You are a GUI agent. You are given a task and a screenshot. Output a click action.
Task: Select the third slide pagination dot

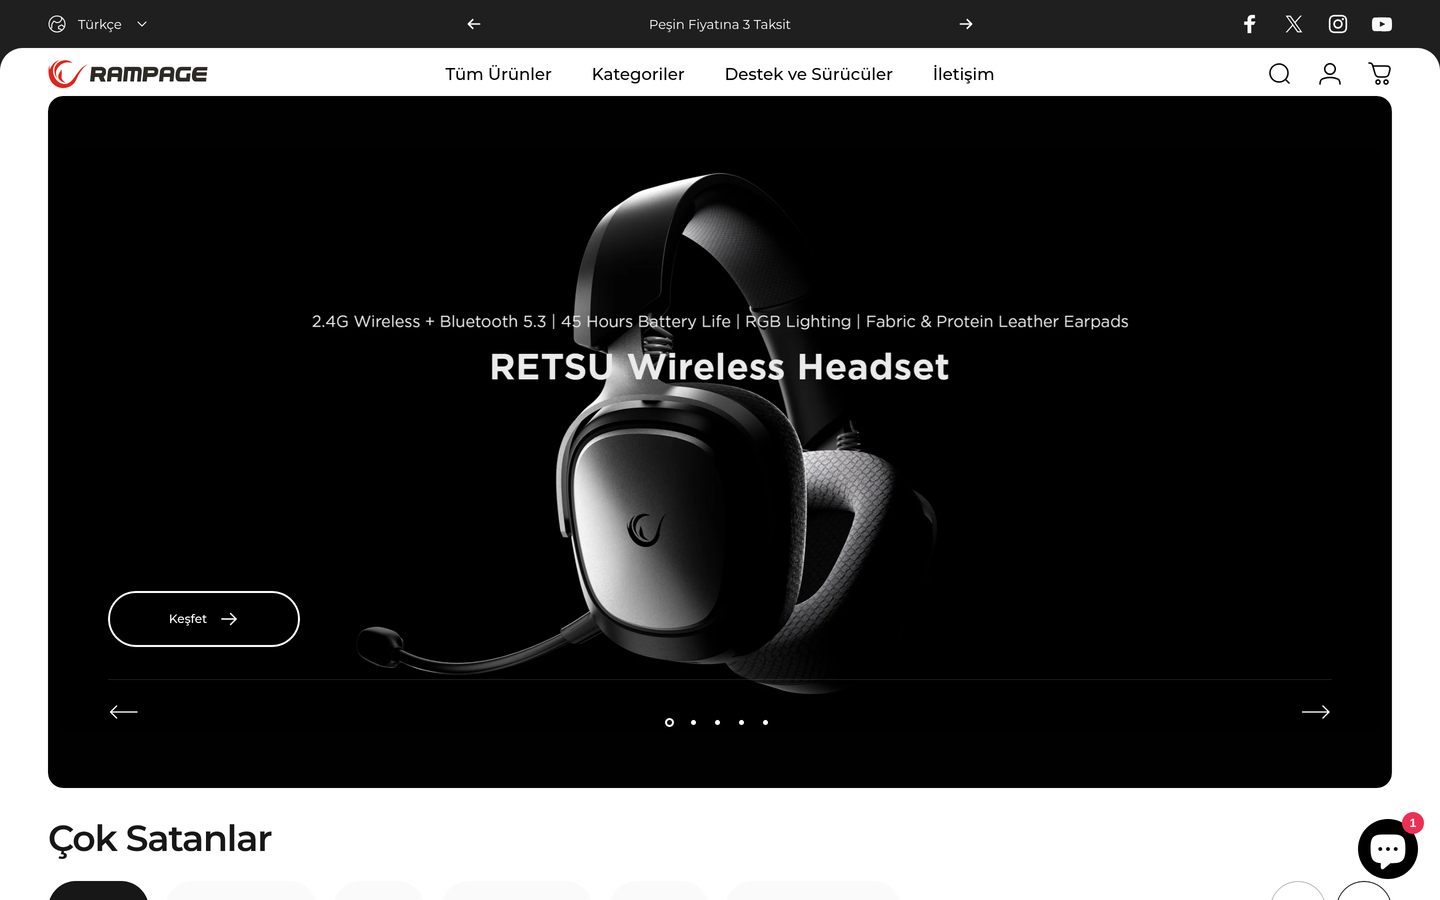(717, 722)
